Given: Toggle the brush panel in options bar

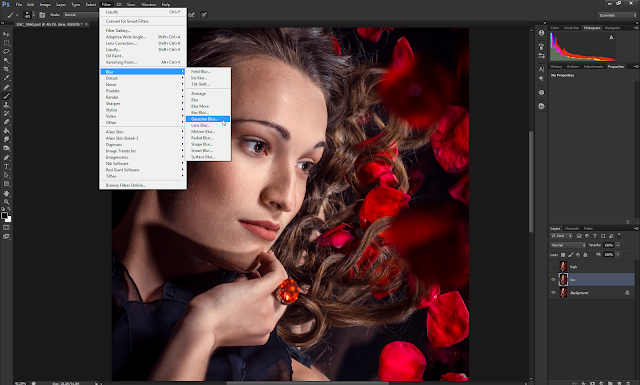Looking at the screenshot, I should click(x=42, y=15).
